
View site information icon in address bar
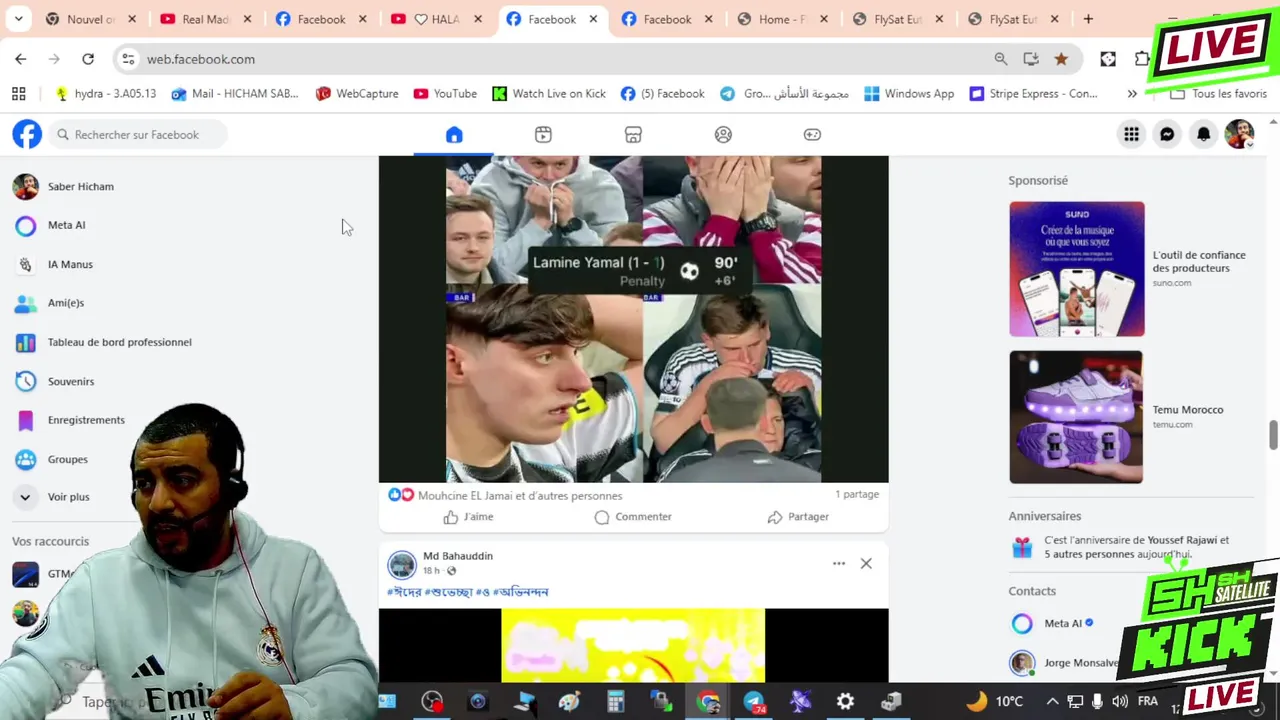(x=128, y=59)
